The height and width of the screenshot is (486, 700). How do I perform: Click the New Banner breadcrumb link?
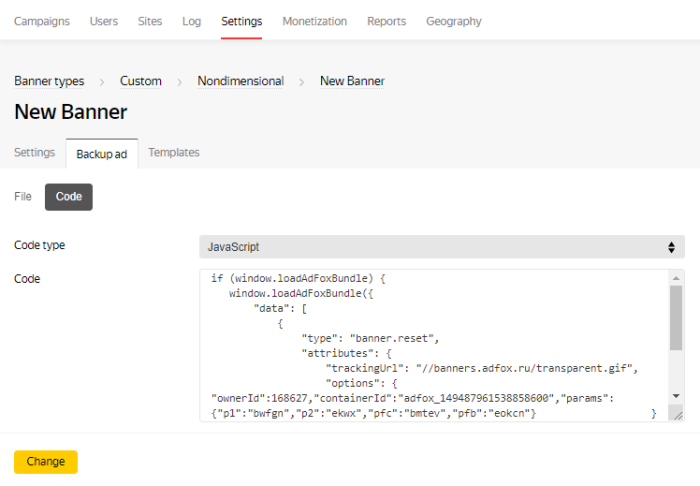click(352, 81)
